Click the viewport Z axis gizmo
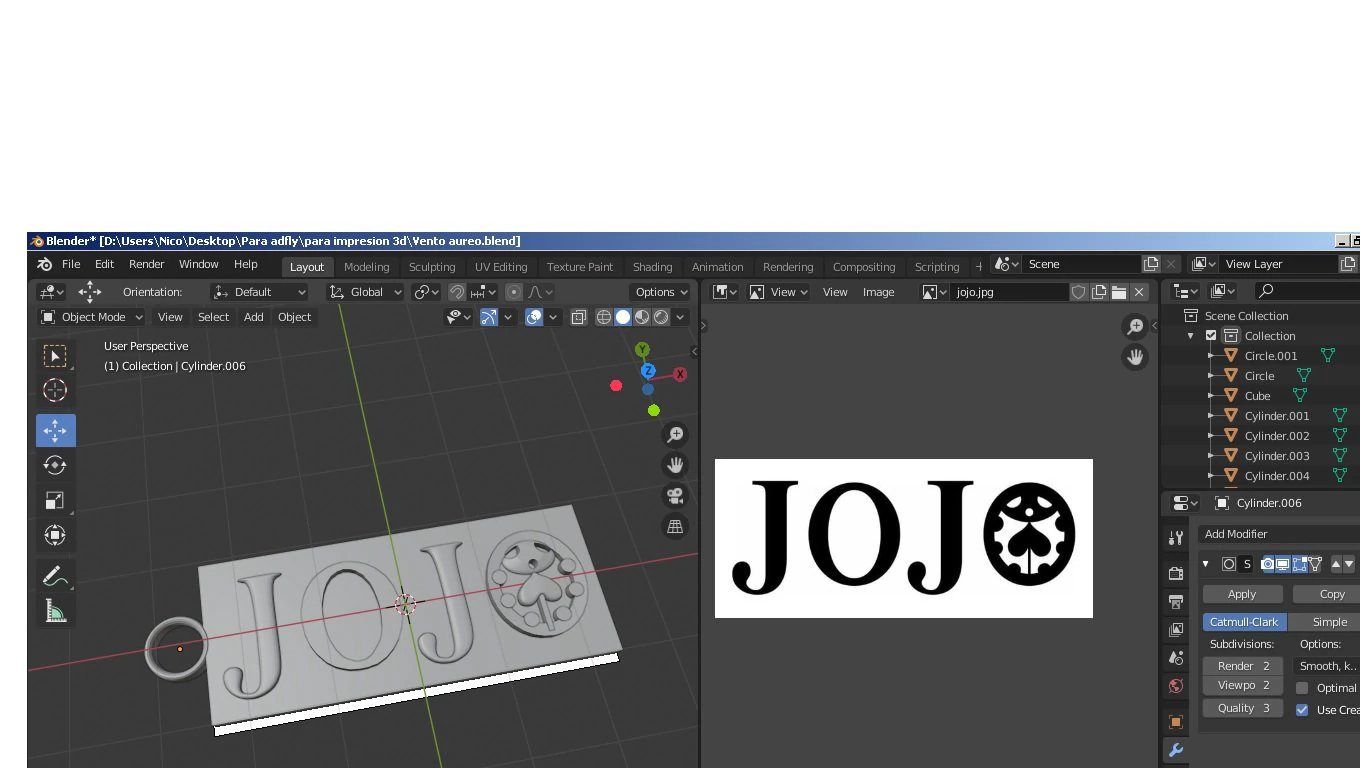Image resolution: width=1360 pixels, height=768 pixels. tap(648, 371)
